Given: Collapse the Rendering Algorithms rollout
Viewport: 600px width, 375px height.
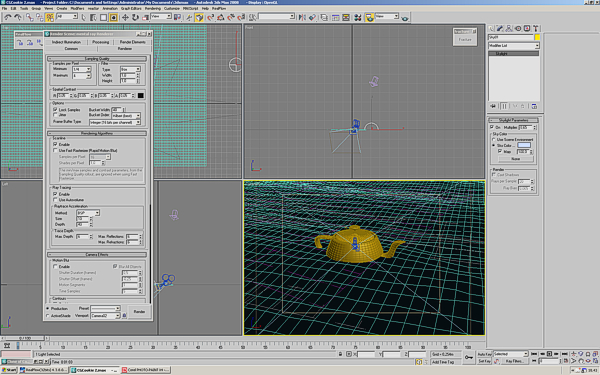Looking at the screenshot, I should click(x=97, y=133).
